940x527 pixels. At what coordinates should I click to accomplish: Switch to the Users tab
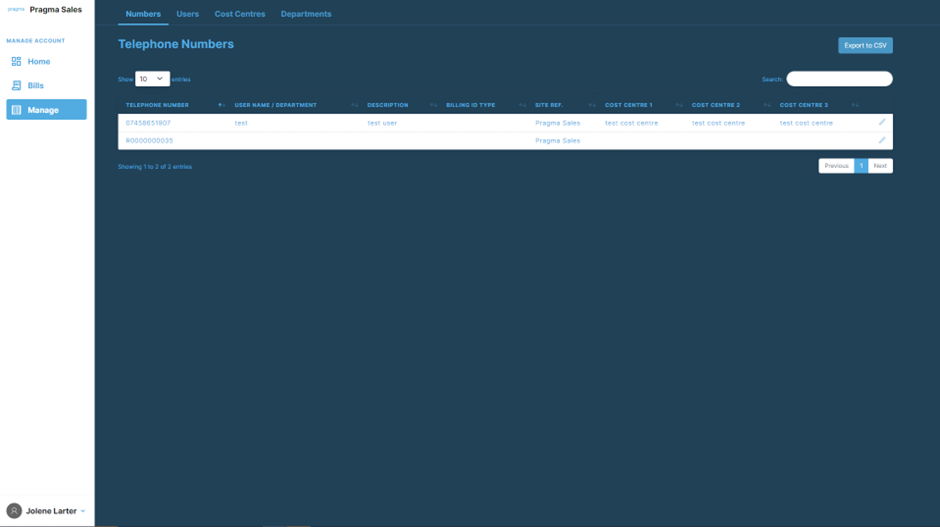pos(188,14)
